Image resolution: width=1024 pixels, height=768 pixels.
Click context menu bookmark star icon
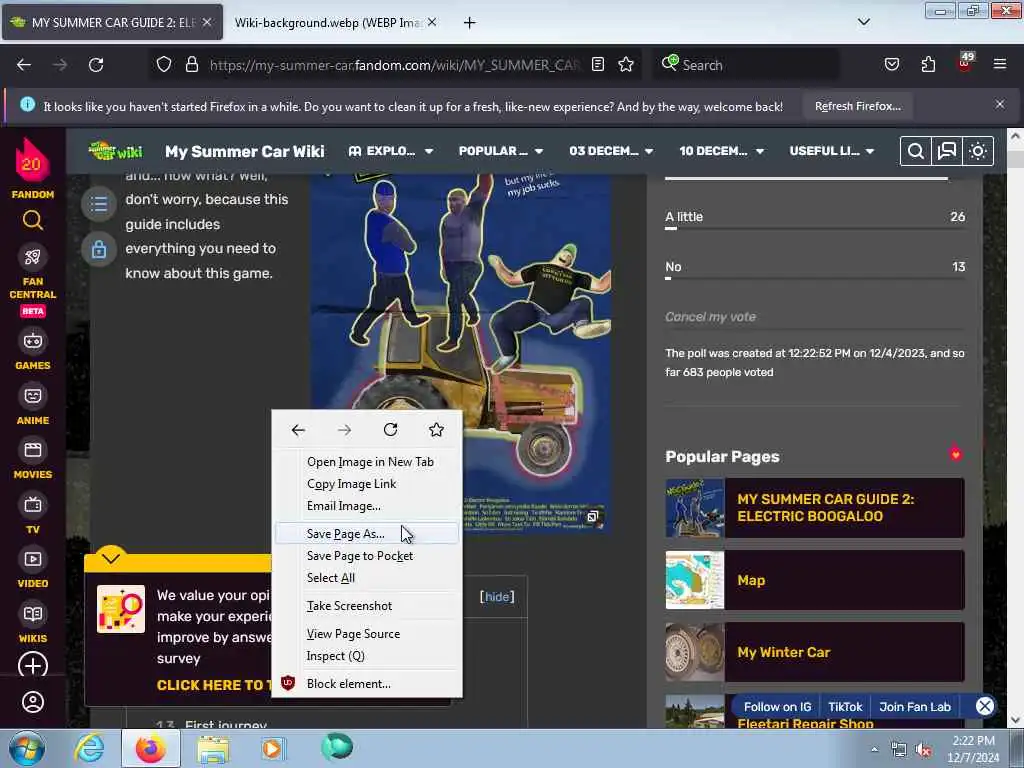(x=436, y=430)
